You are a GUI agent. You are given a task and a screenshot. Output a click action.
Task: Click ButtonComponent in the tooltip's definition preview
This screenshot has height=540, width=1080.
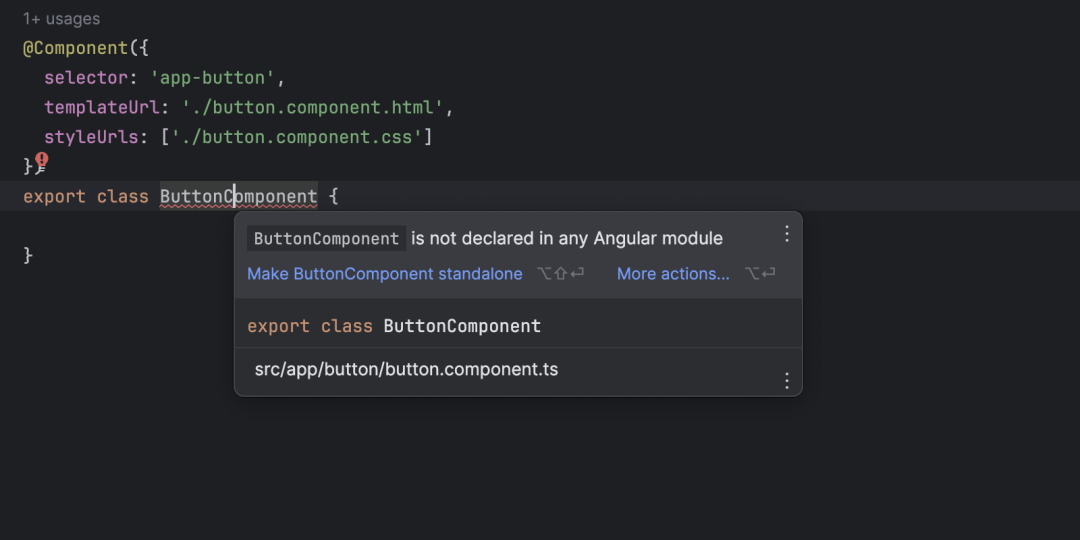click(x=462, y=326)
